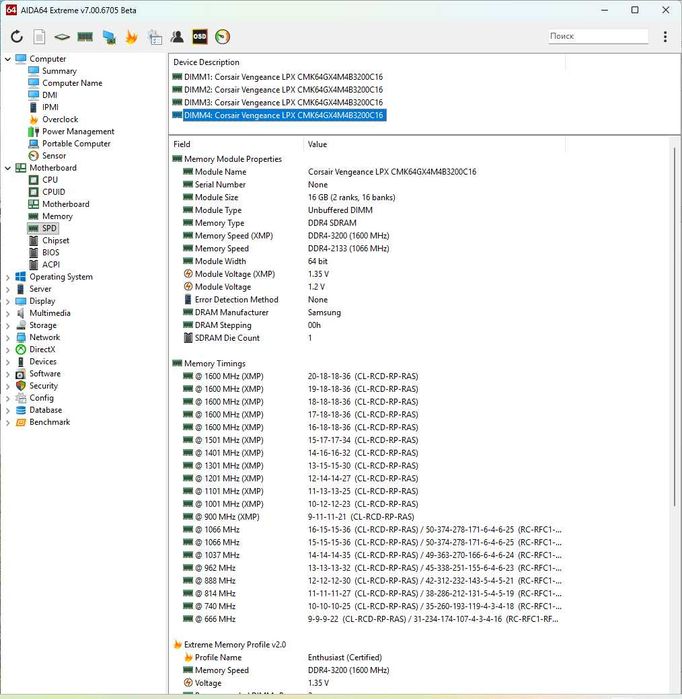Select the DMI tree item

pos(49,95)
